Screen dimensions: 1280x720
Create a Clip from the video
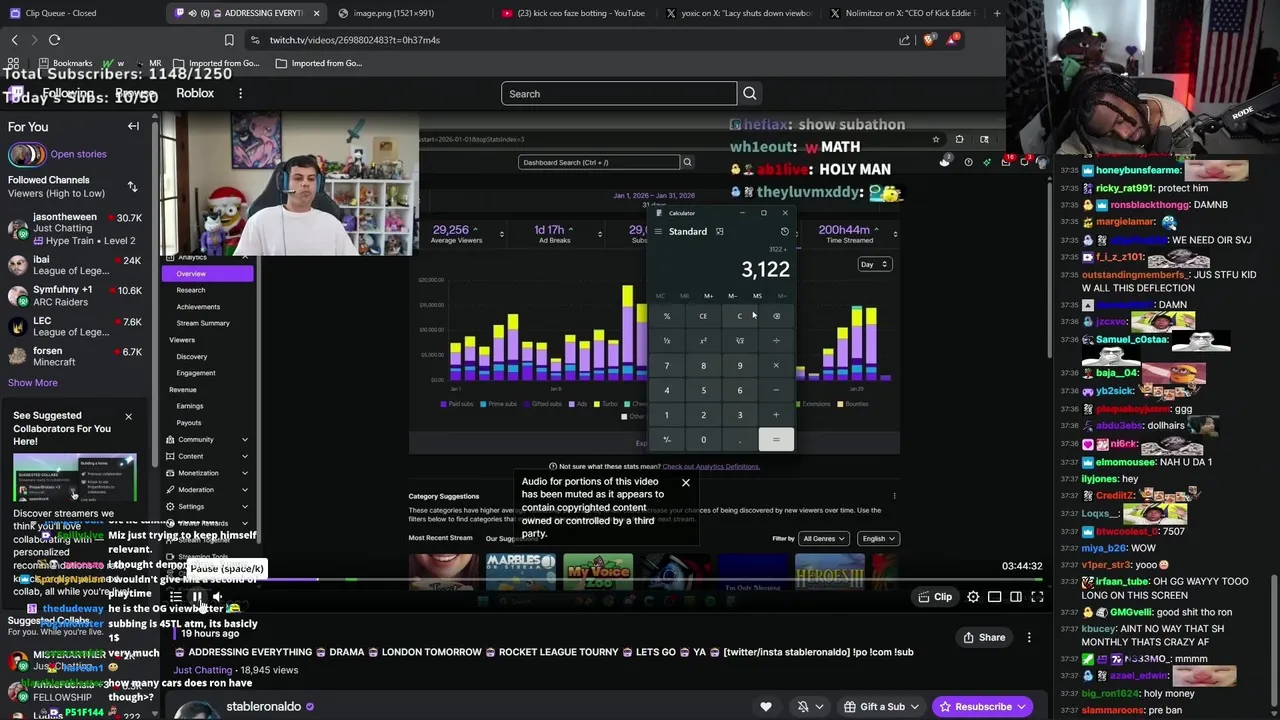[x=935, y=597]
